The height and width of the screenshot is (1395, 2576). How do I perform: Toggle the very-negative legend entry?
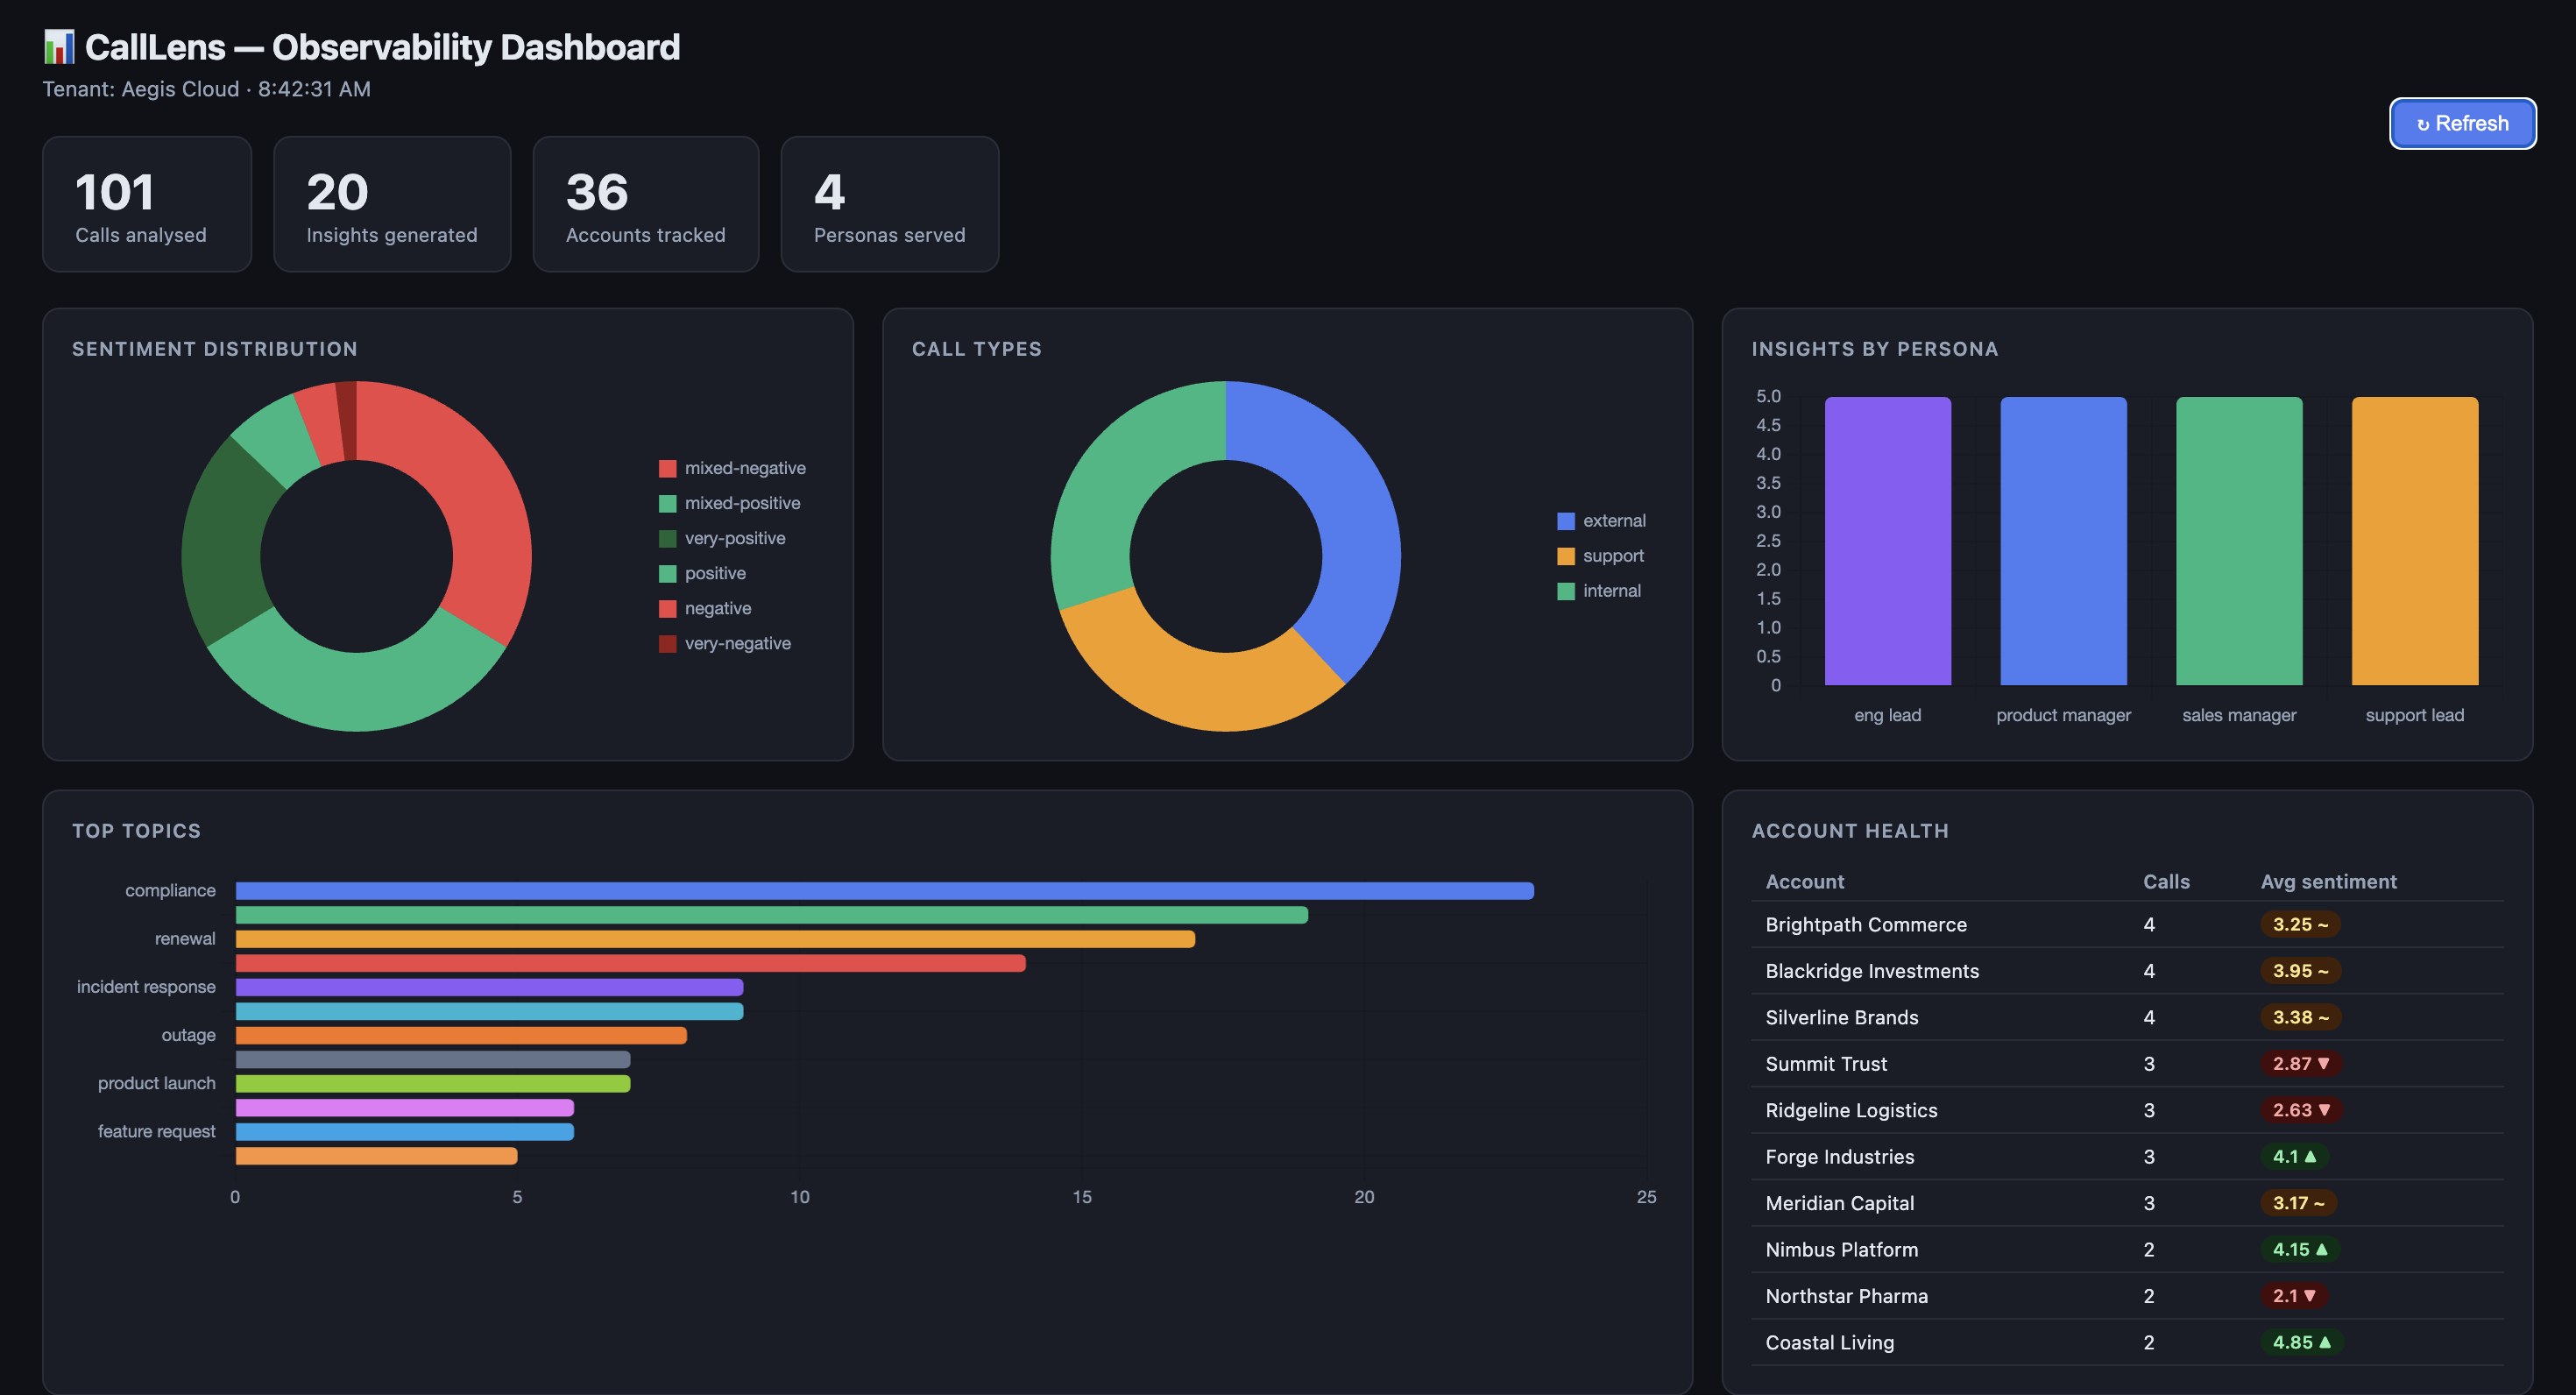coord(725,643)
